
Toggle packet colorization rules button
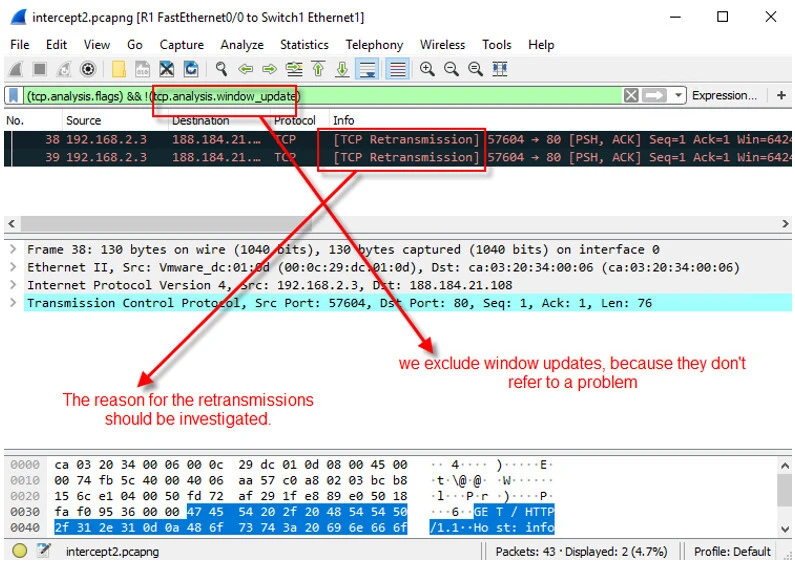tap(397, 69)
